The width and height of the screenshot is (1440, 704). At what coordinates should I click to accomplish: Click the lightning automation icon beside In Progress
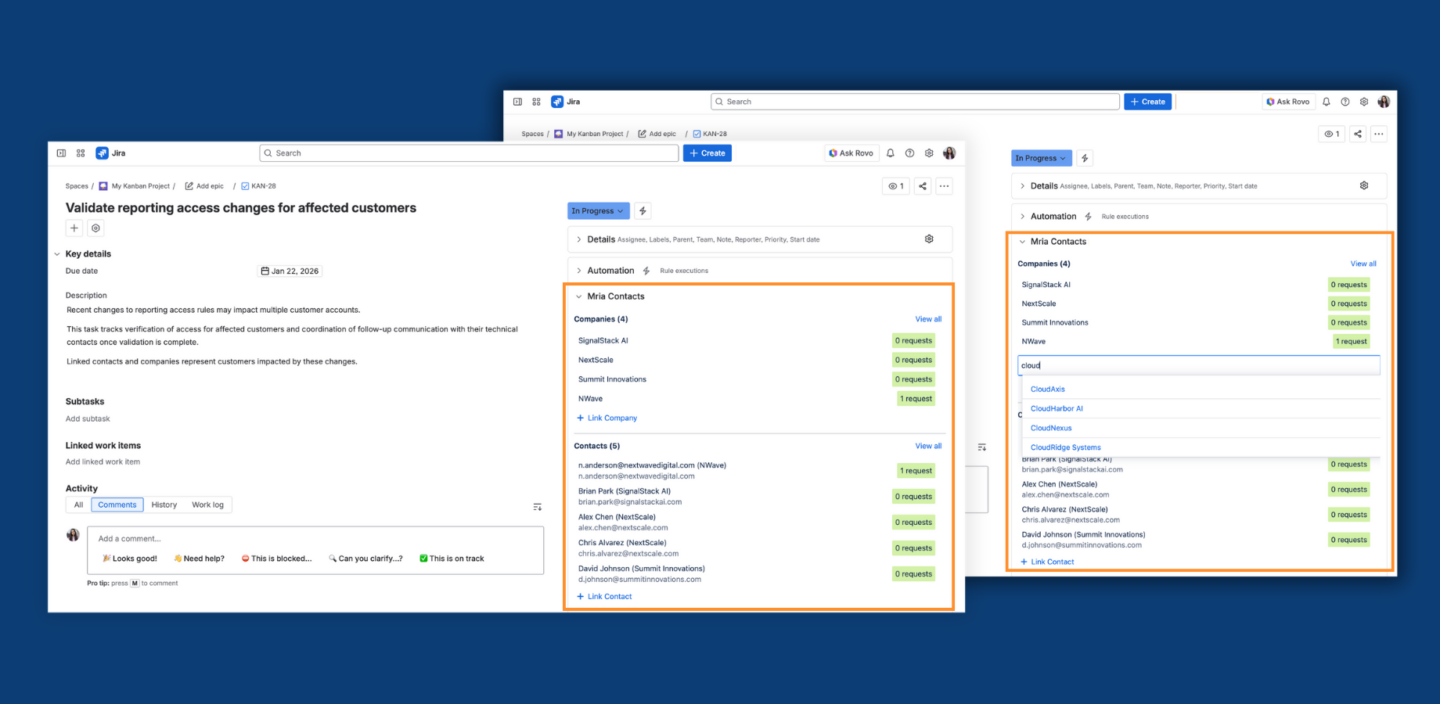pos(641,210)
